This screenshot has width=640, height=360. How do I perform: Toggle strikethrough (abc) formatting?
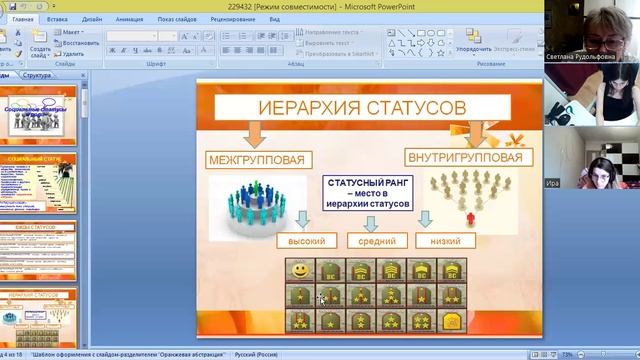147,51
